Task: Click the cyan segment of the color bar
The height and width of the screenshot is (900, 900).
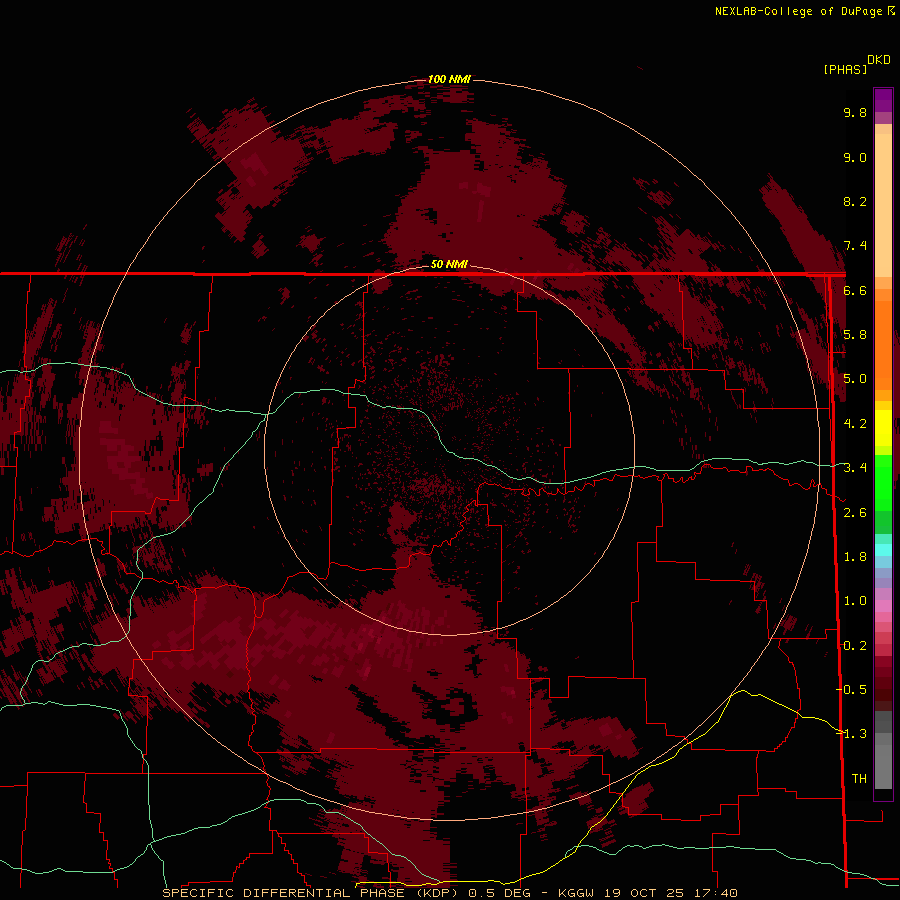Action: pos(883,550)
